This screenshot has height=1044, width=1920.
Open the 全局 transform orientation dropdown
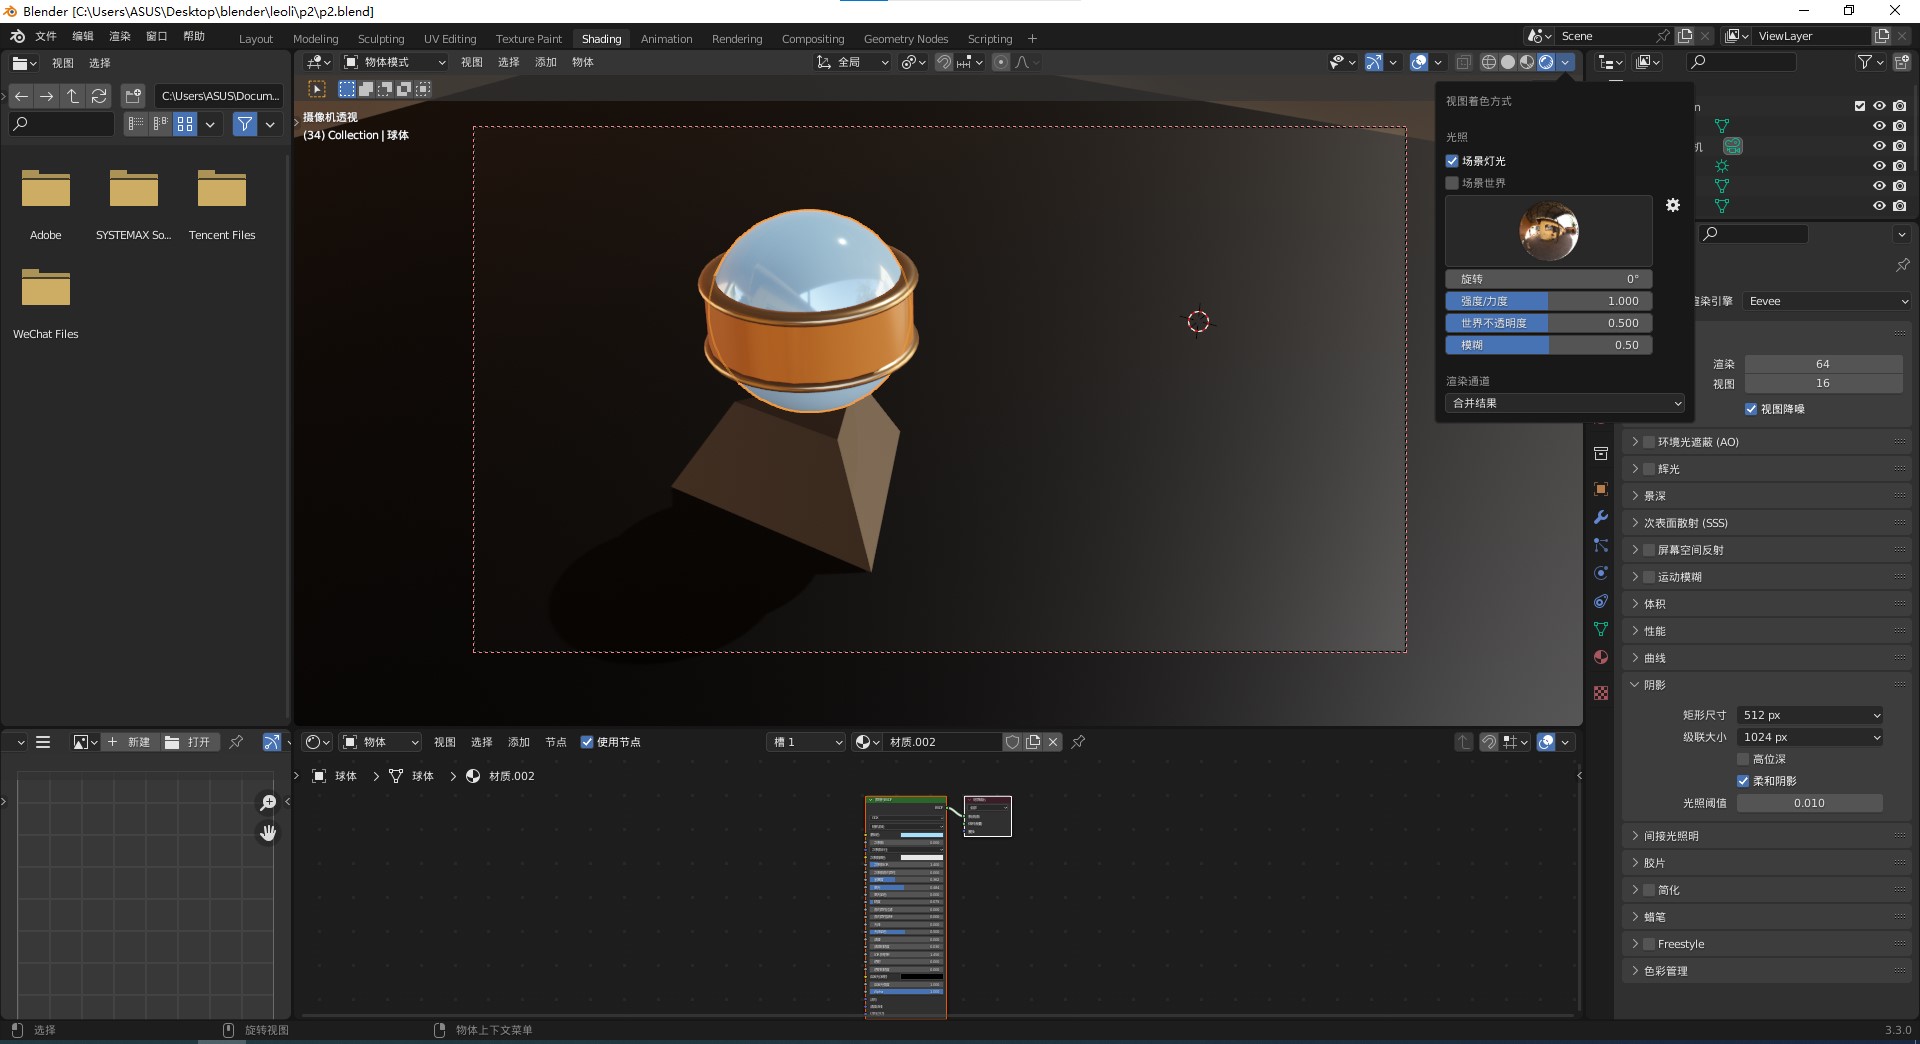click(x=852, y=62)
